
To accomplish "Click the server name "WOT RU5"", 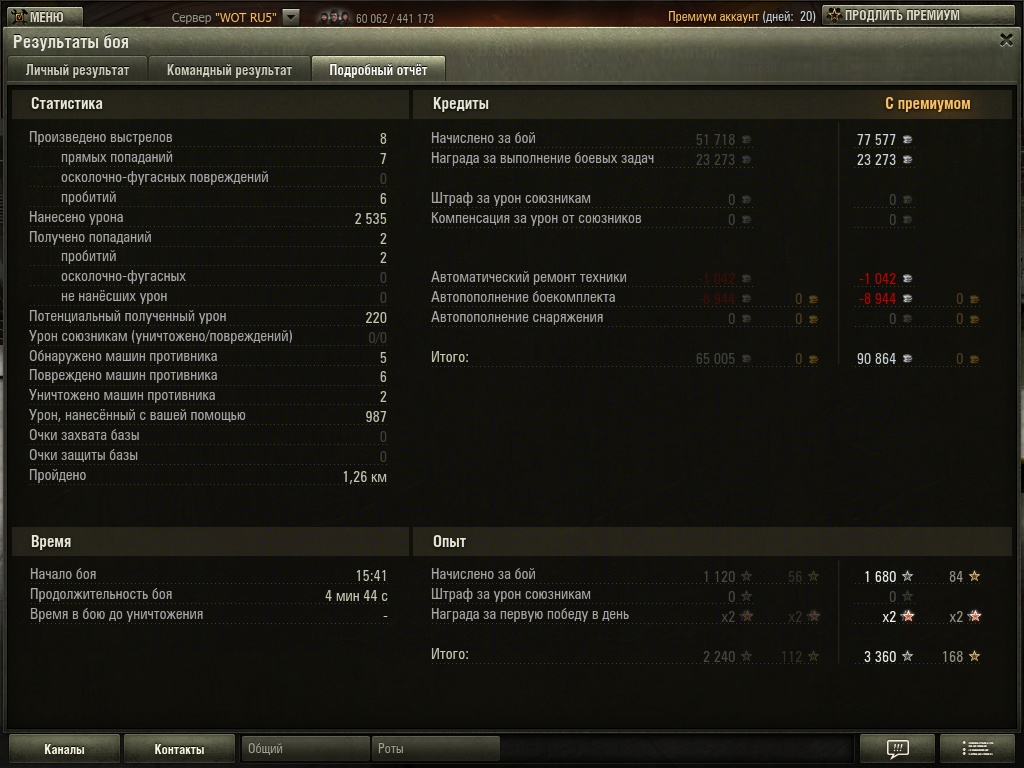I will pos(246,18).
